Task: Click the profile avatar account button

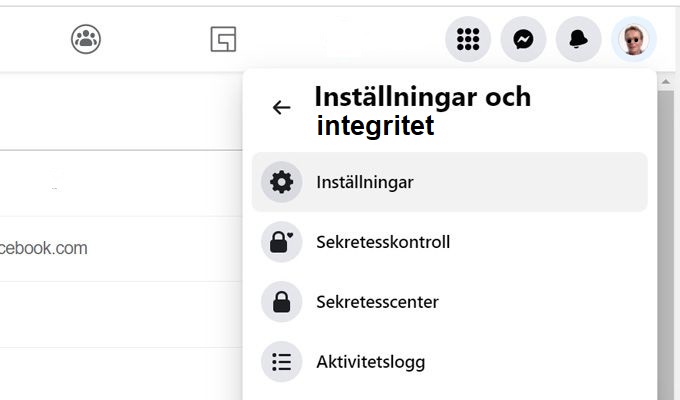Action: tap(634, 39)
